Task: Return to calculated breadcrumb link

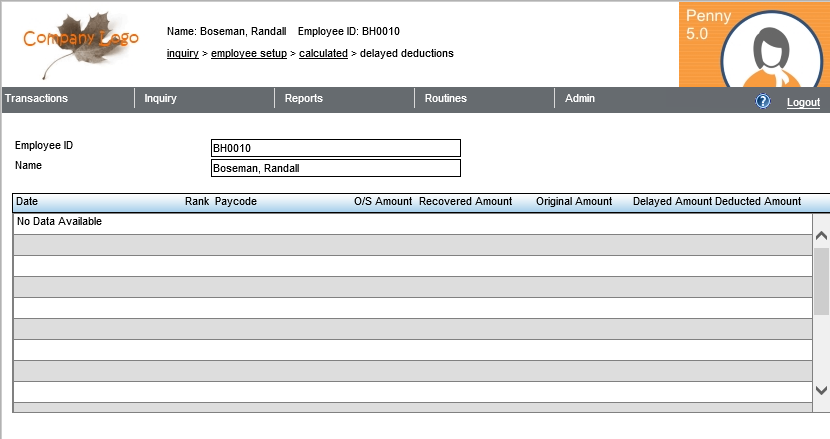Action: (323, 53)
